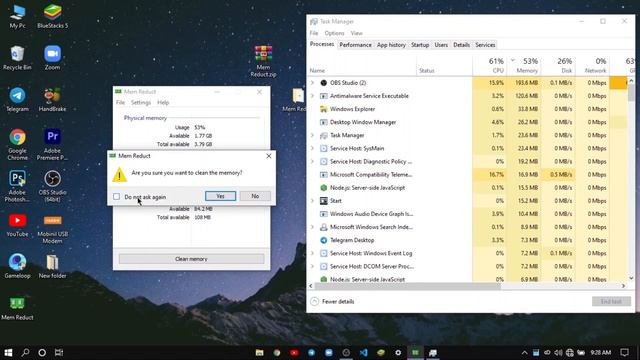Image resolution: width=640 pixels, height=360 pixels.
Task: Confirm memory cleaning with Yes
Action: tap(220, 196)
